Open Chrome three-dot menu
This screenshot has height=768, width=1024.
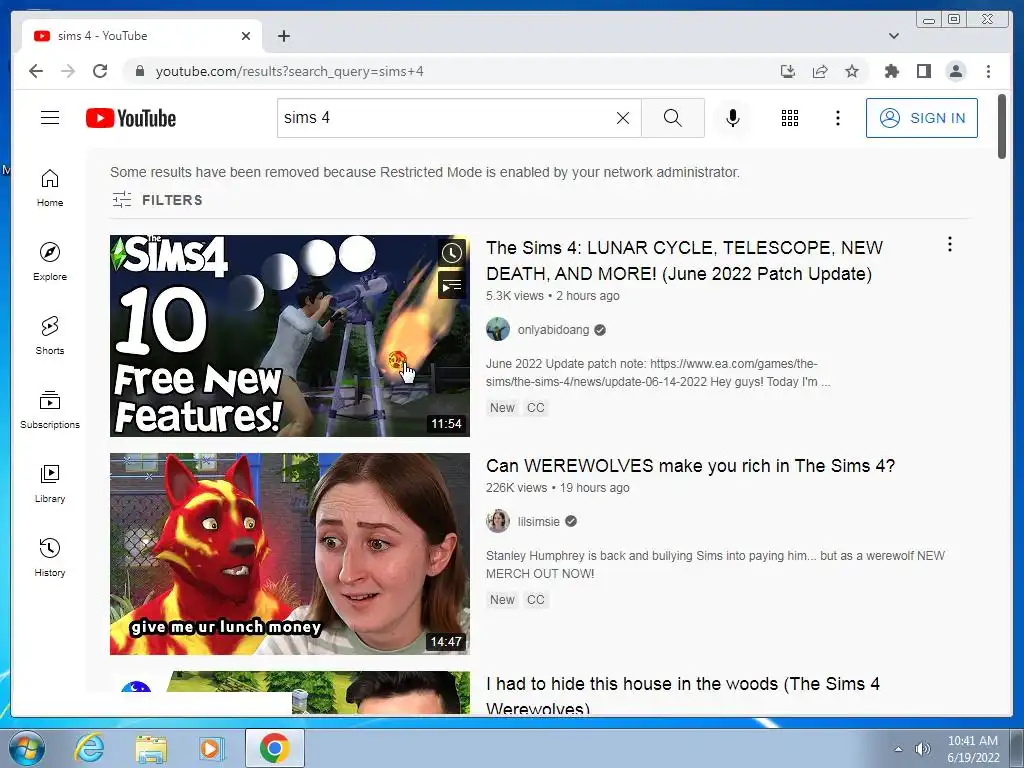point(988,71)
